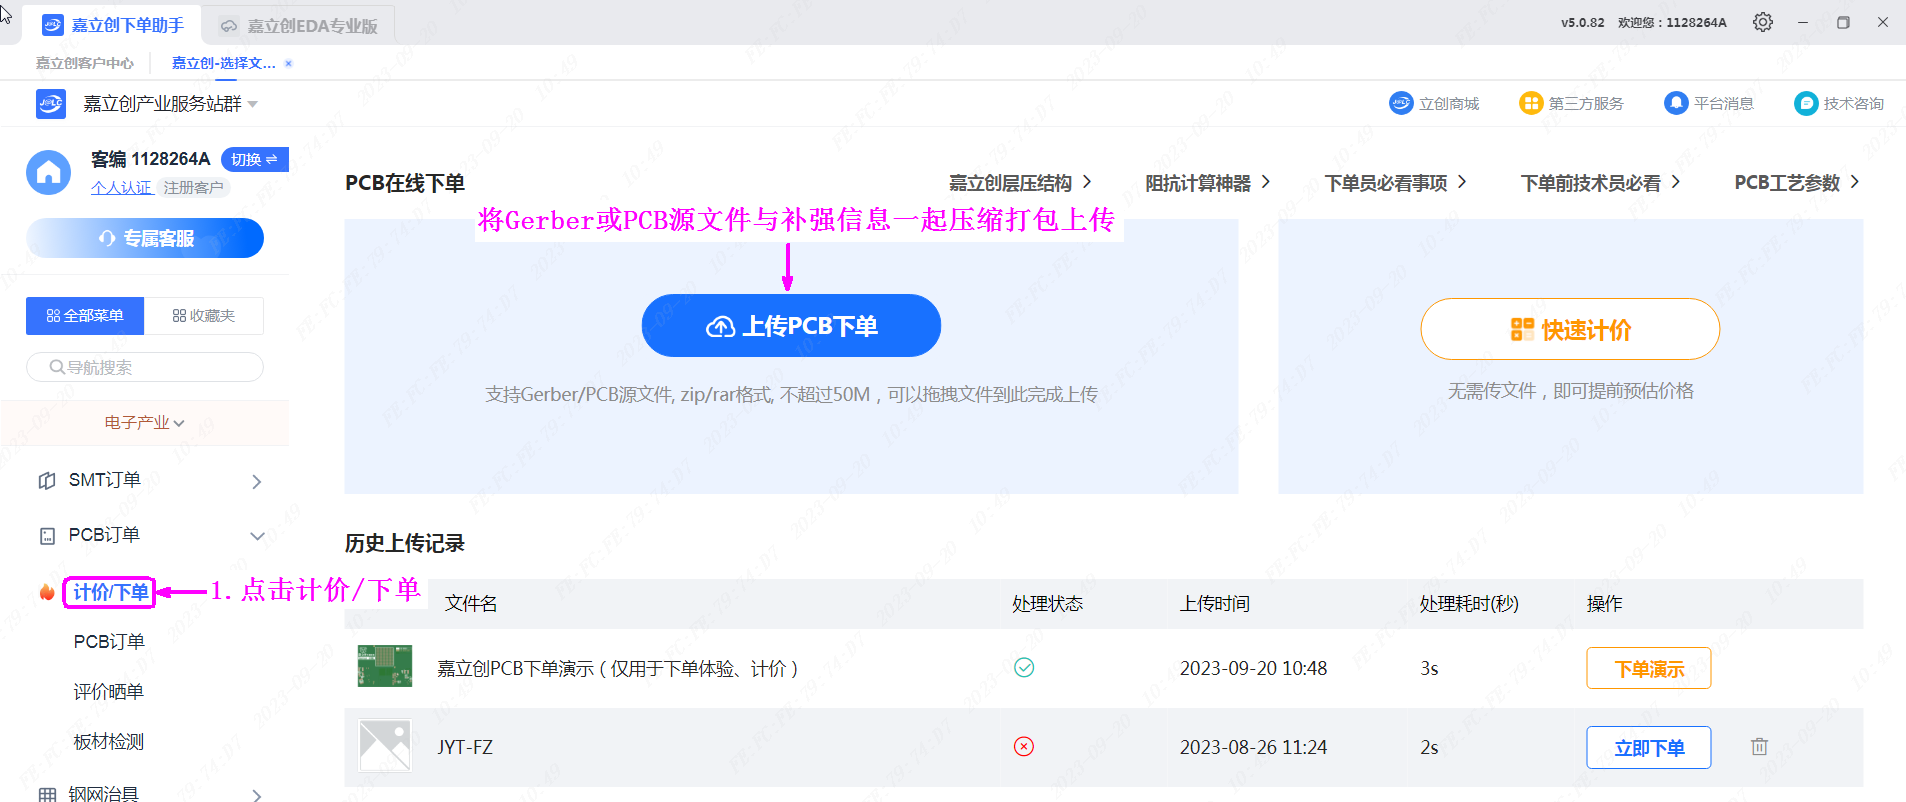Viewport: 1906px width, 802px height.
Task: Click the 上传PCB下单 upload button
Action: tap(791, 326)
